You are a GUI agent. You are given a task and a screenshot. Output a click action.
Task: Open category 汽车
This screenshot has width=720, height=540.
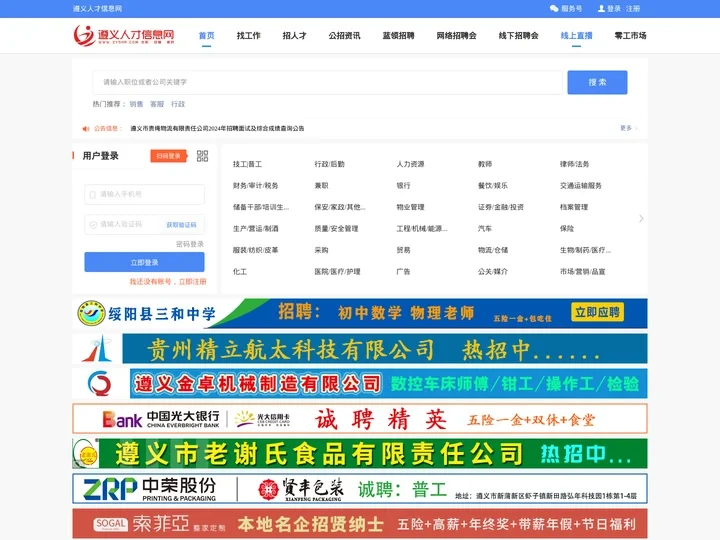[485, 229]
